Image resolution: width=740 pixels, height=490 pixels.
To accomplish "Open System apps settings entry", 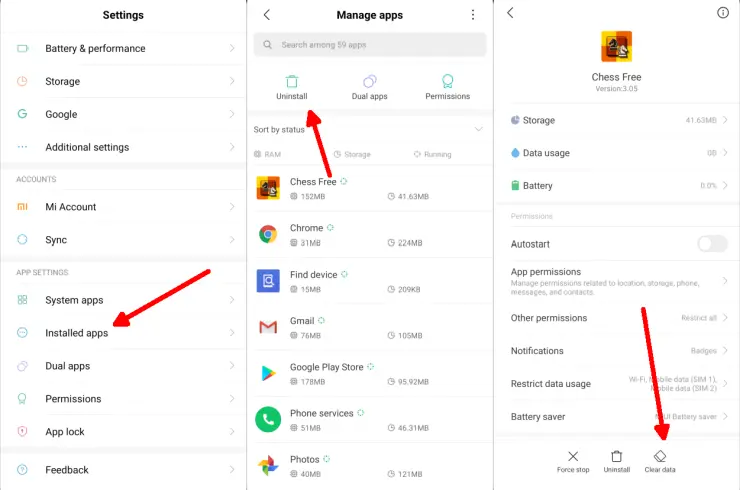I will pos(124,300).
